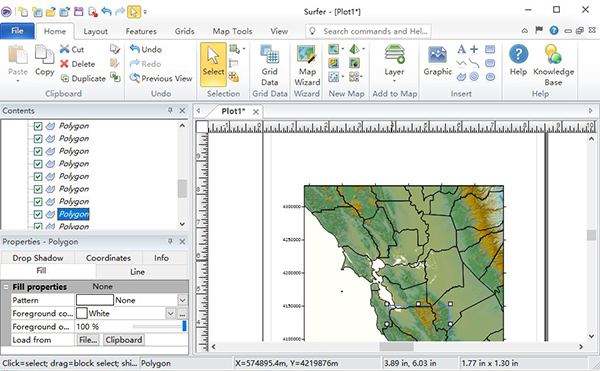Click the Post map icon in New Map

334,77
